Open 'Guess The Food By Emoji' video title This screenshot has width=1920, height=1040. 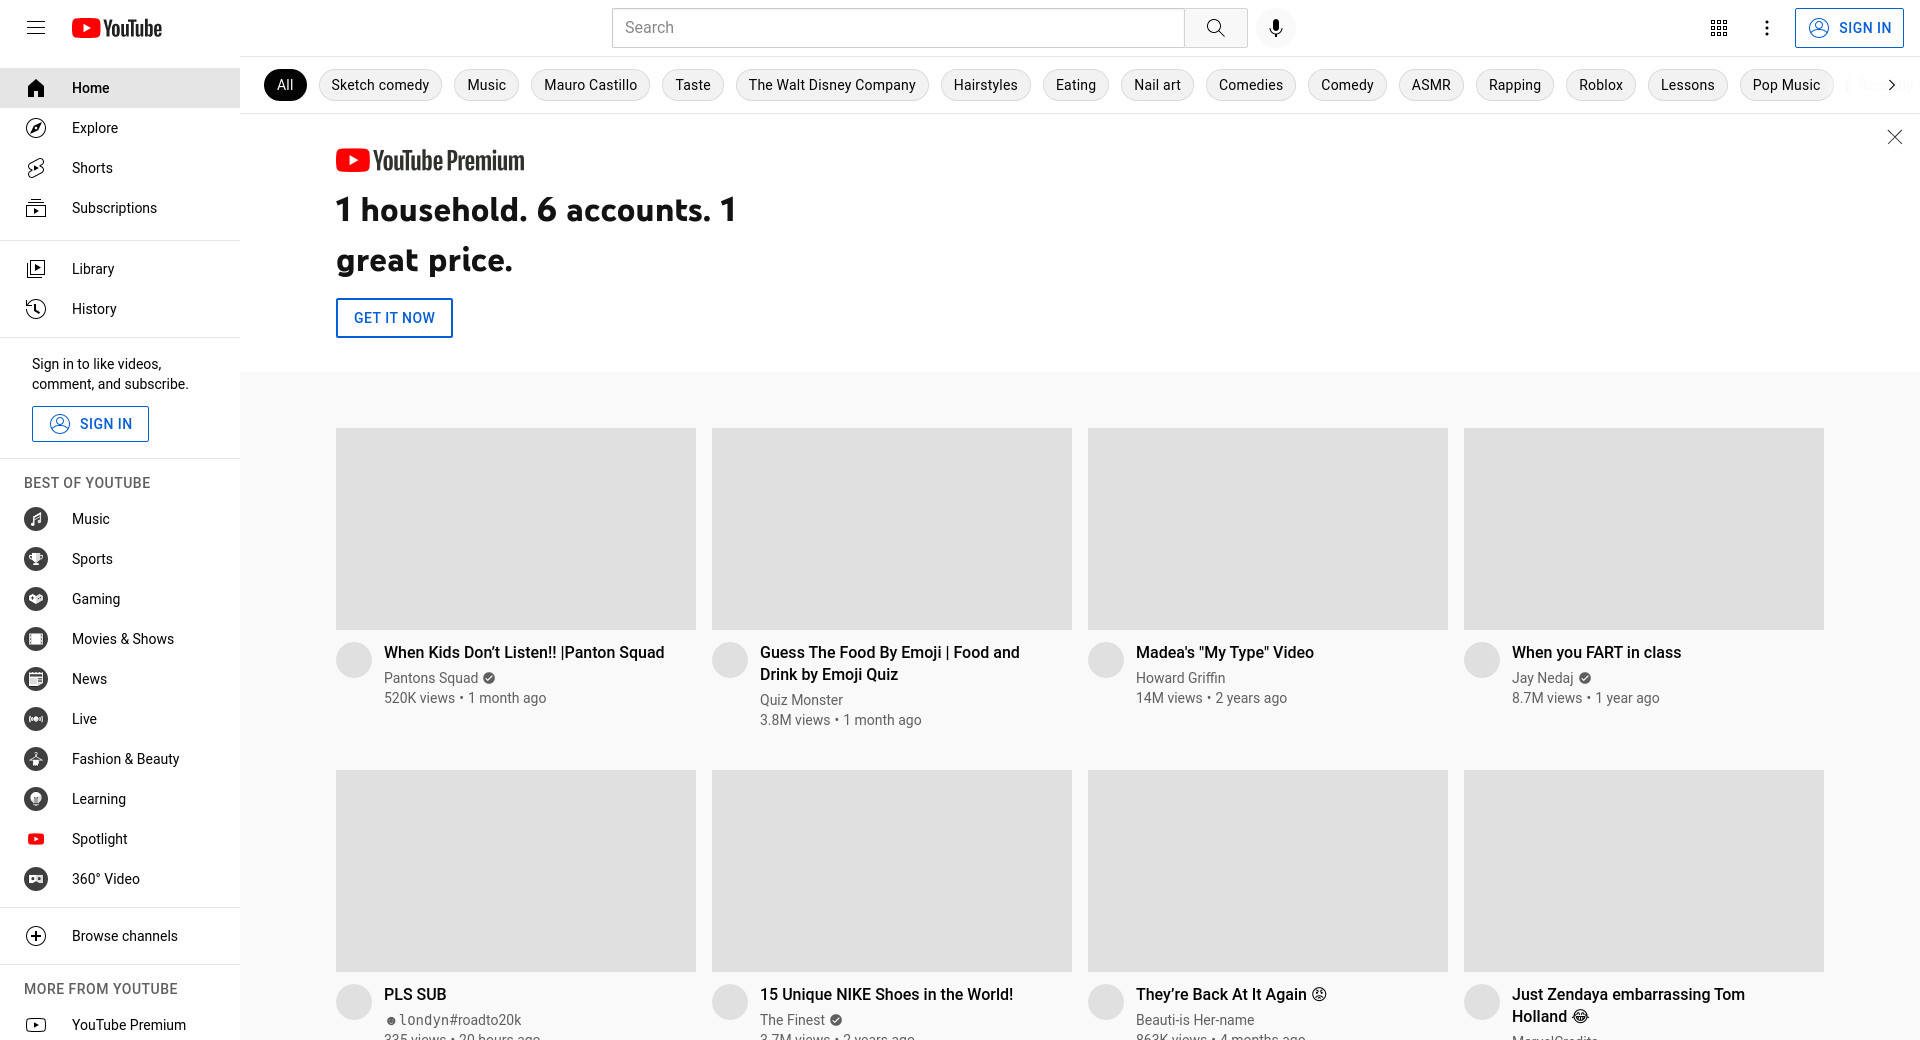coord(890,664)
